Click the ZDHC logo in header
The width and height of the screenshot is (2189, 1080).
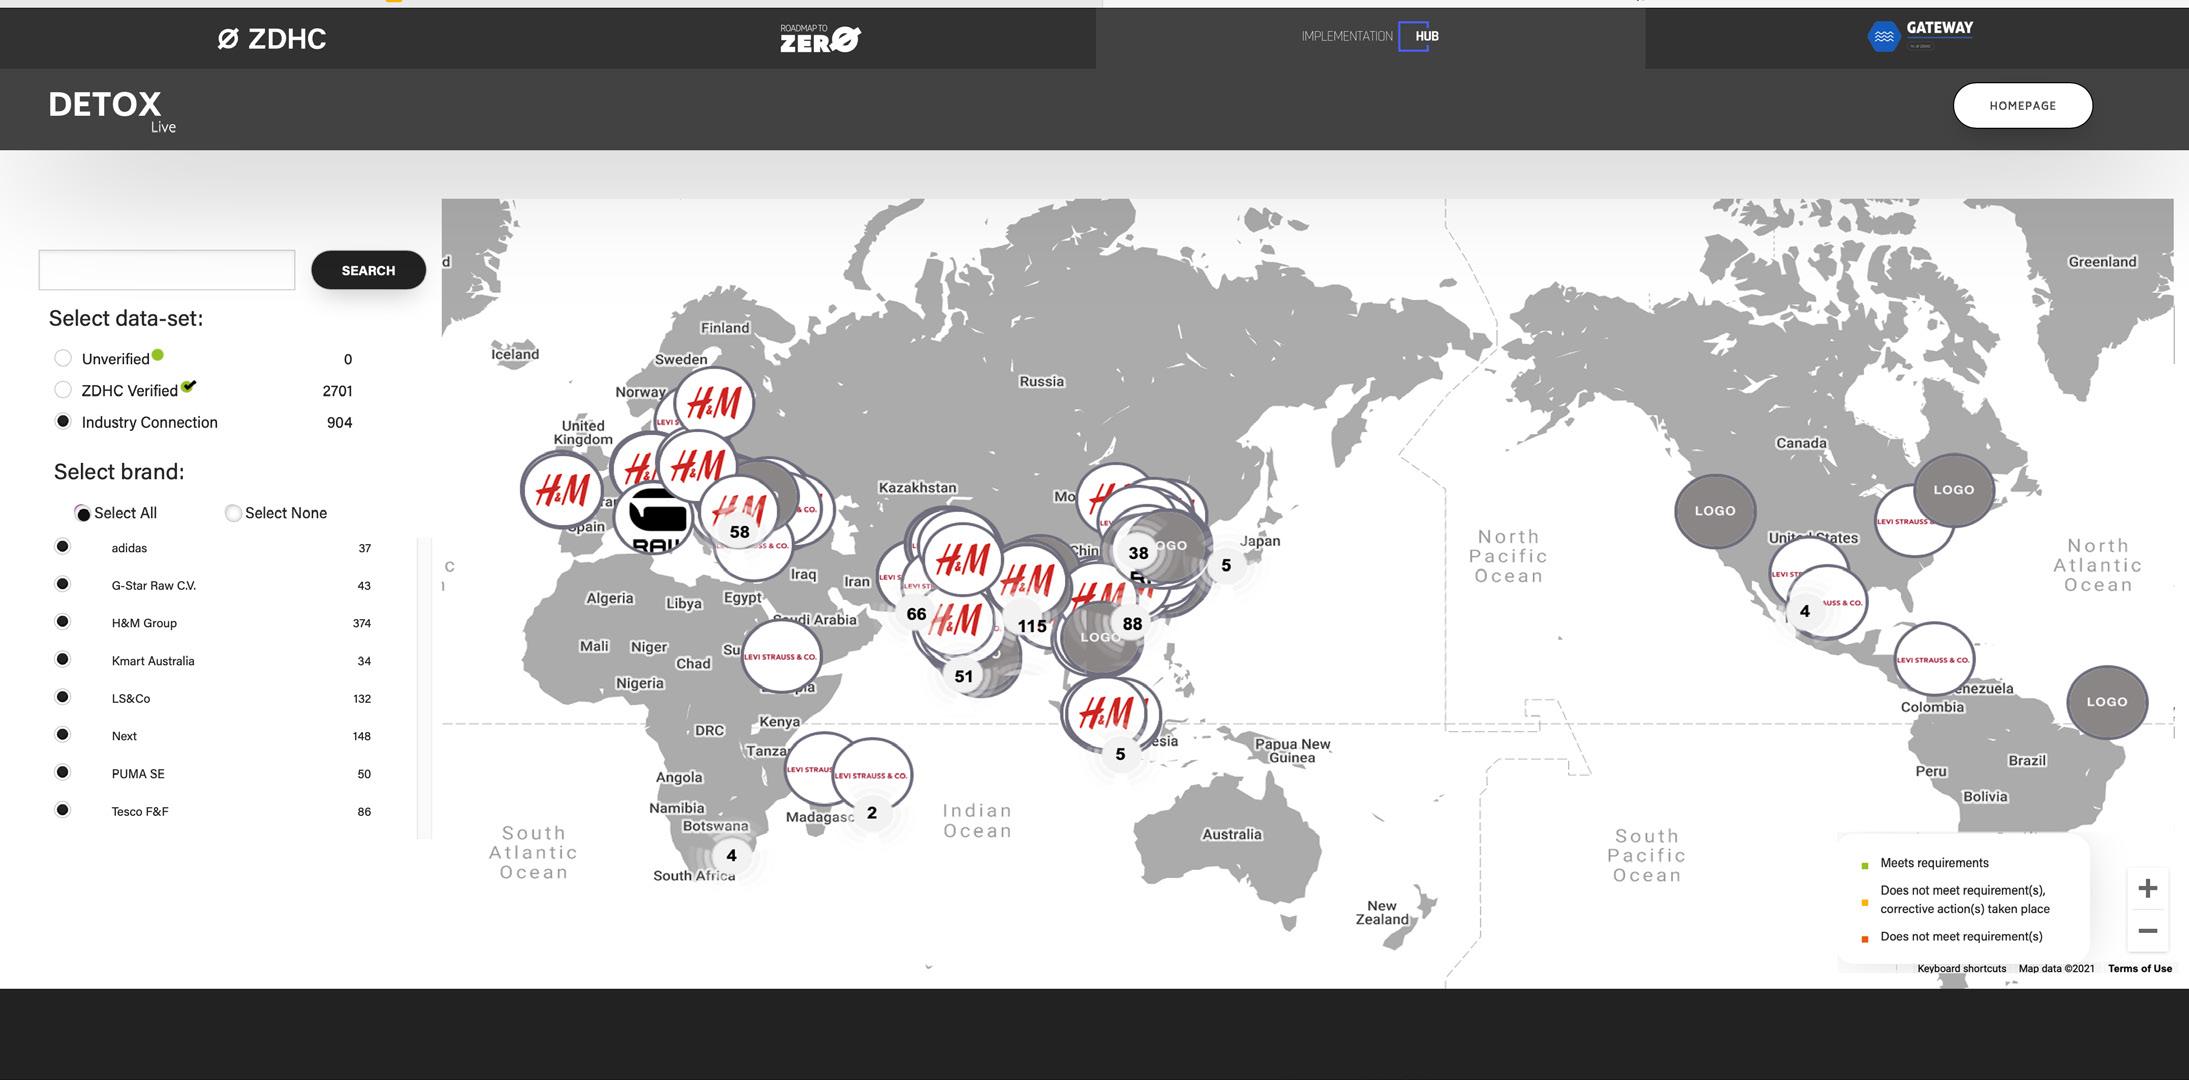(x=272, y=39)
